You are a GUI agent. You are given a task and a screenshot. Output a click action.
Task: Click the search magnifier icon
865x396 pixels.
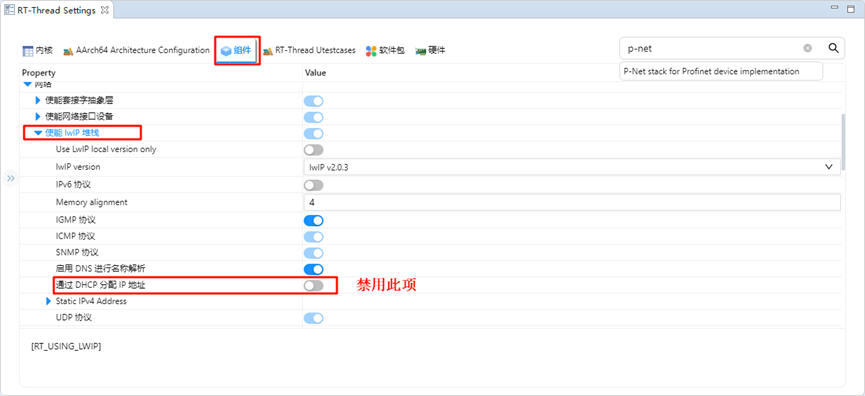[x=834, y=48]
